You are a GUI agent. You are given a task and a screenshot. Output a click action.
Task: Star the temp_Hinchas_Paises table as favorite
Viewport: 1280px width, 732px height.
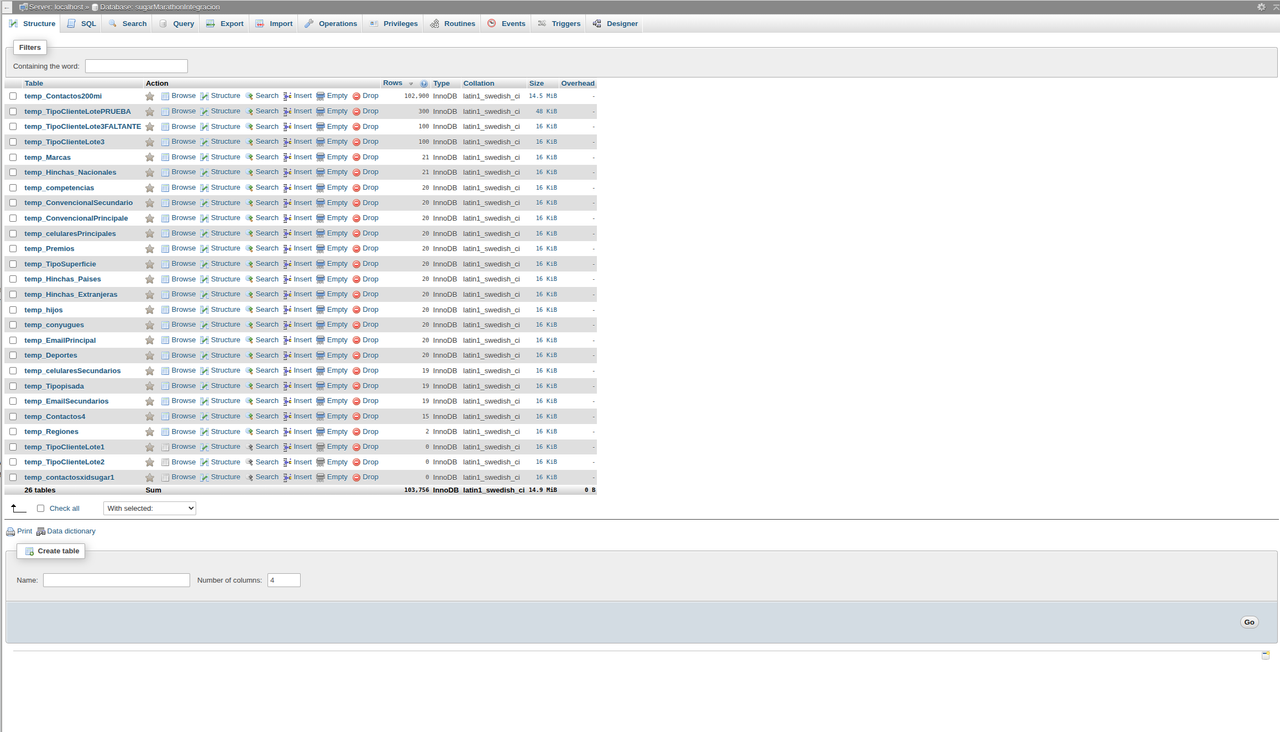pos(150,278)
